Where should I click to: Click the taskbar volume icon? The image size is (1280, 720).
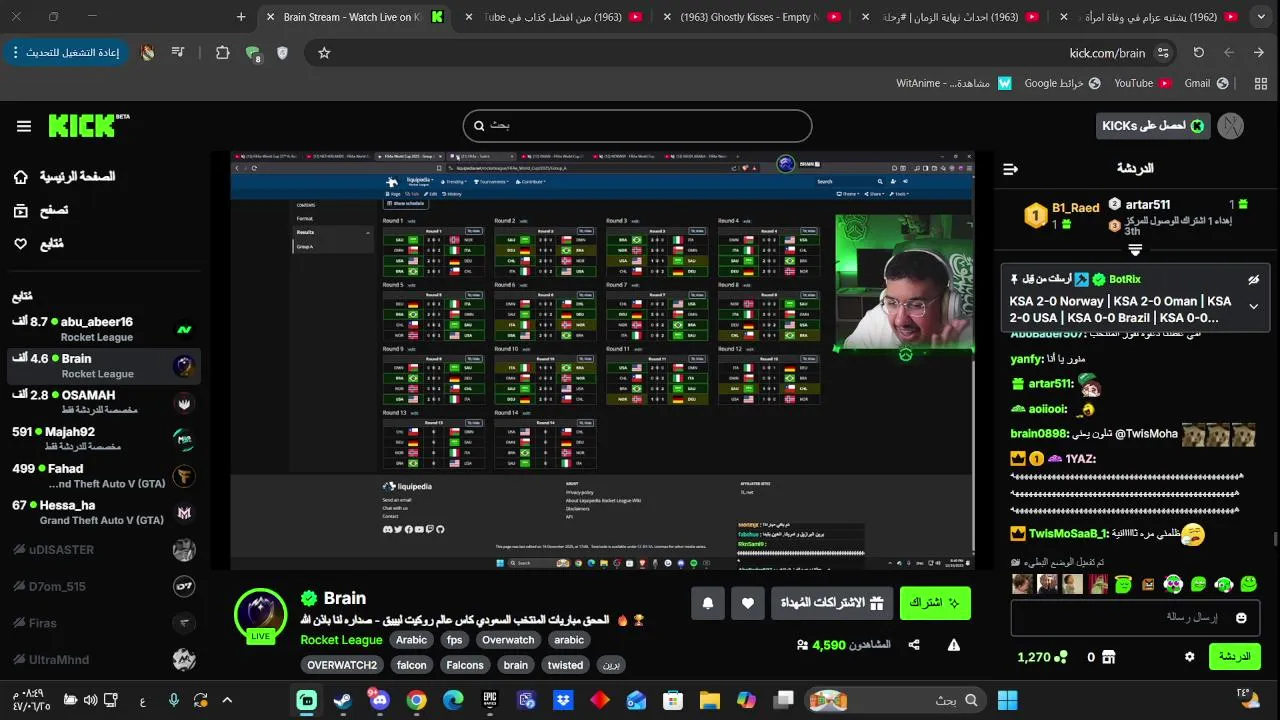(90, 701)
